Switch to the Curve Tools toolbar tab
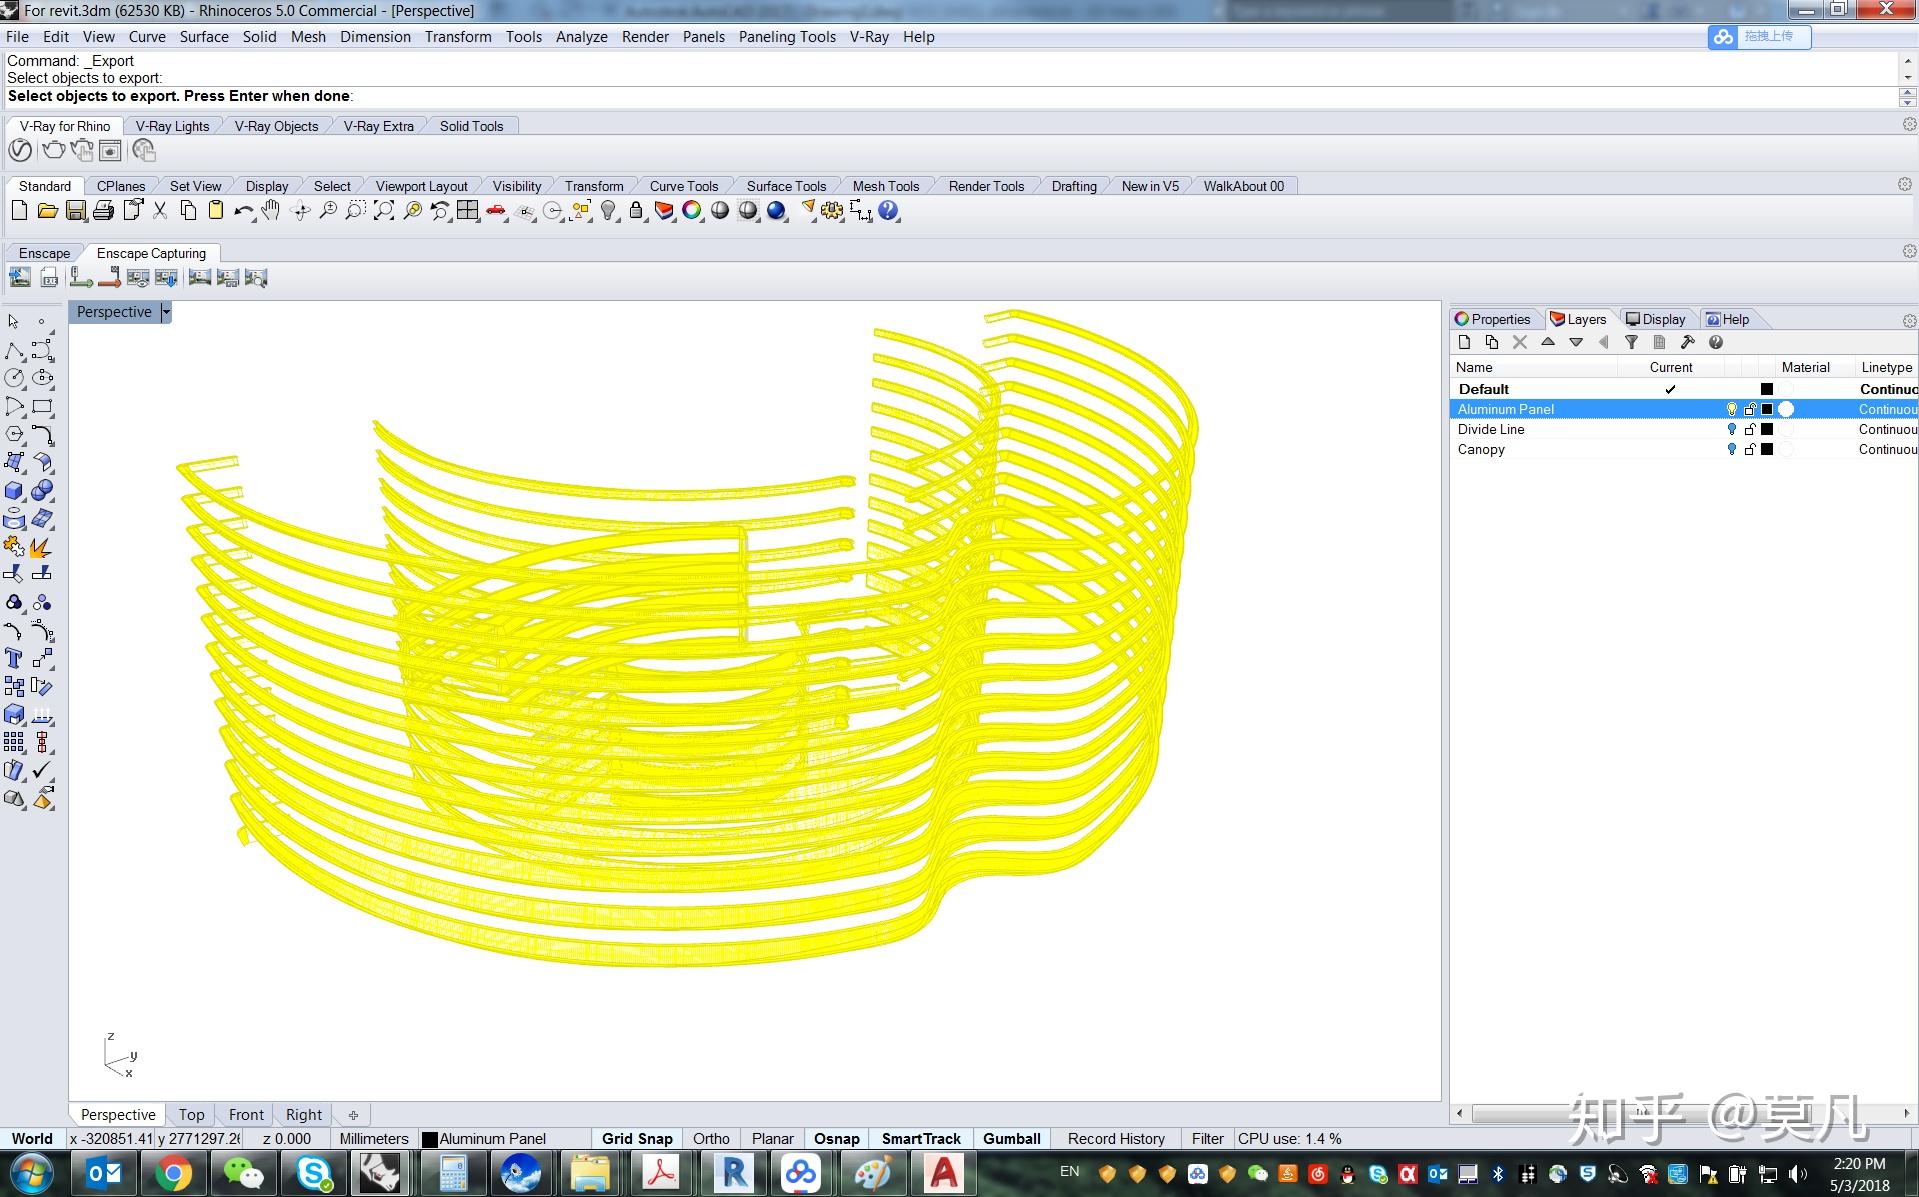 tap(683, 186)
